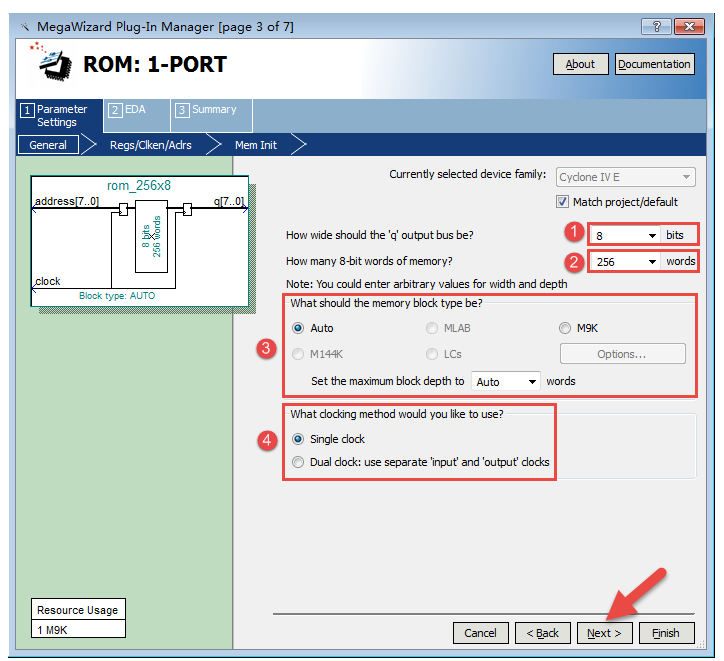Toggle Match project/default checkbox
Viewport: 724px width, 661px height.
(x=562, y=202)
